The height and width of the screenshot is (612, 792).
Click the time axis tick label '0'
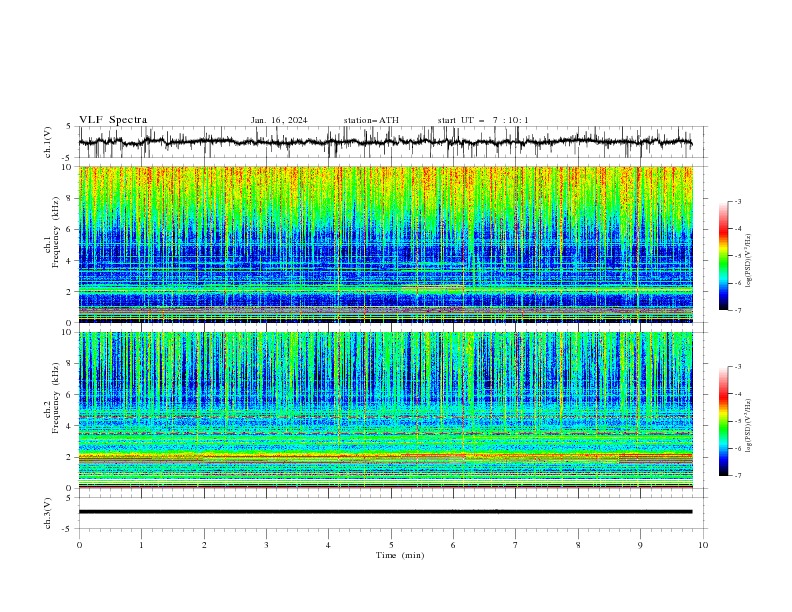79,545
